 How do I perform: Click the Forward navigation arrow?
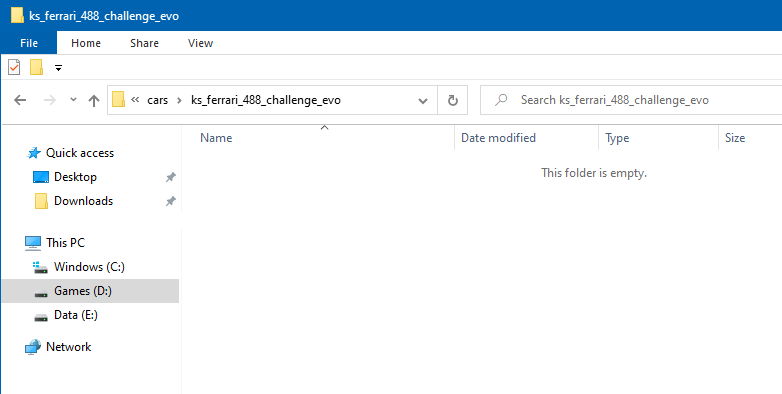click(50, 100)
